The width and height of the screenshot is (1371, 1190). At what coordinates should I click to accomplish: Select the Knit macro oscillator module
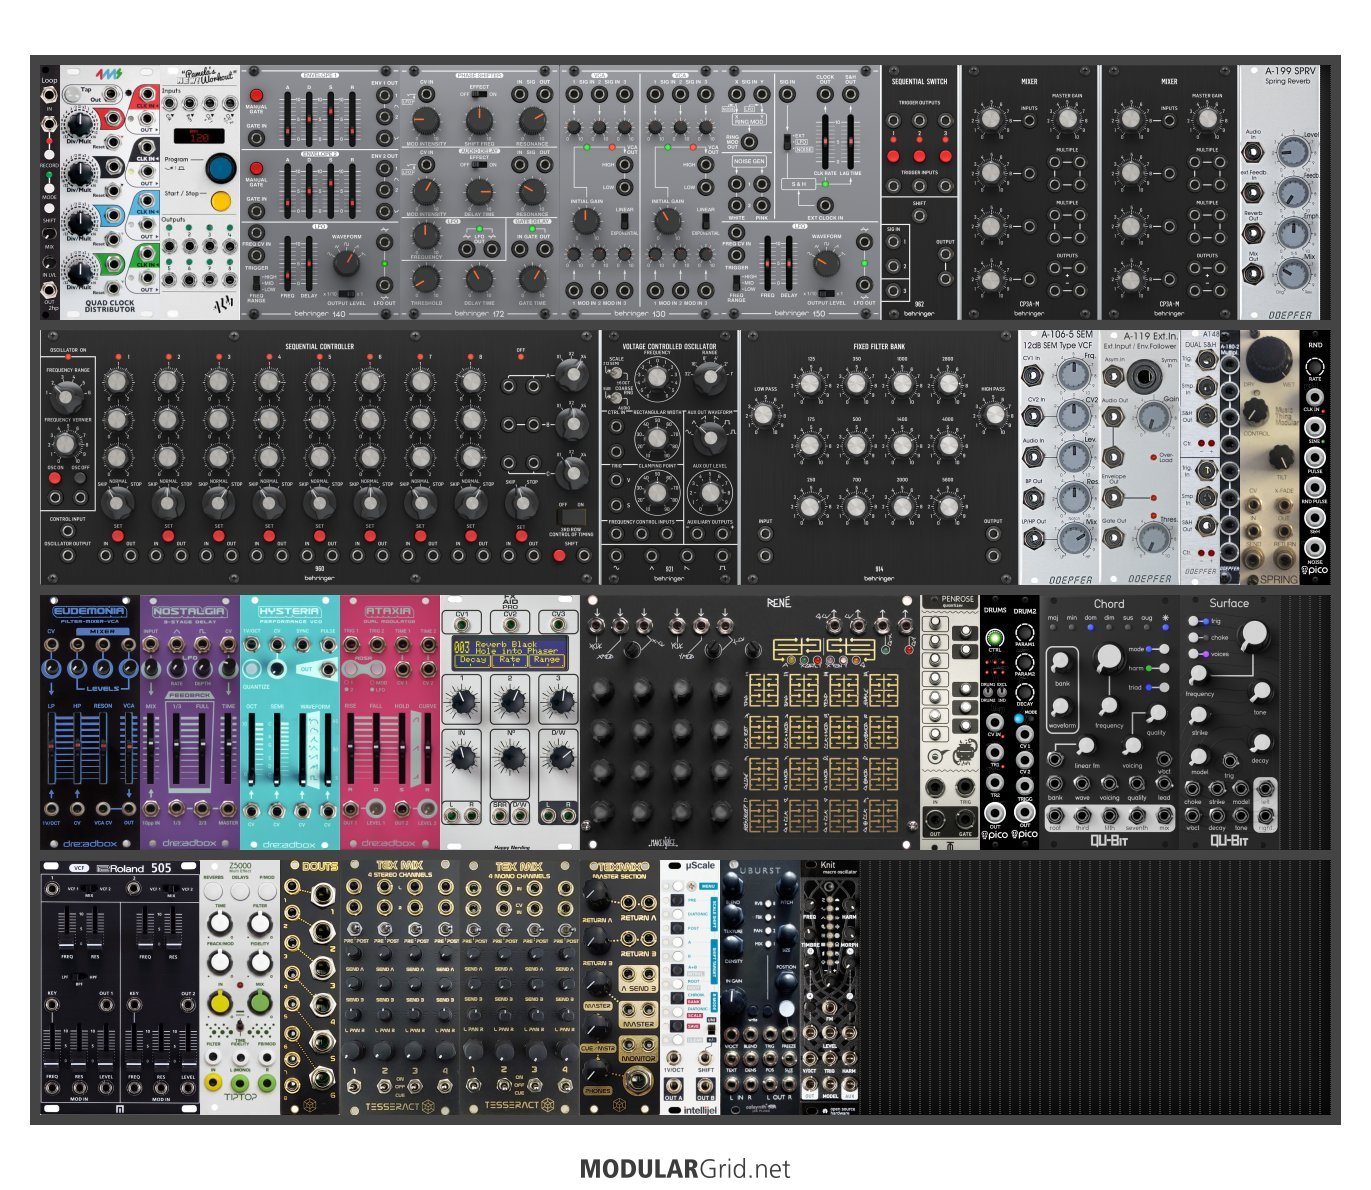tap(830, 987)
